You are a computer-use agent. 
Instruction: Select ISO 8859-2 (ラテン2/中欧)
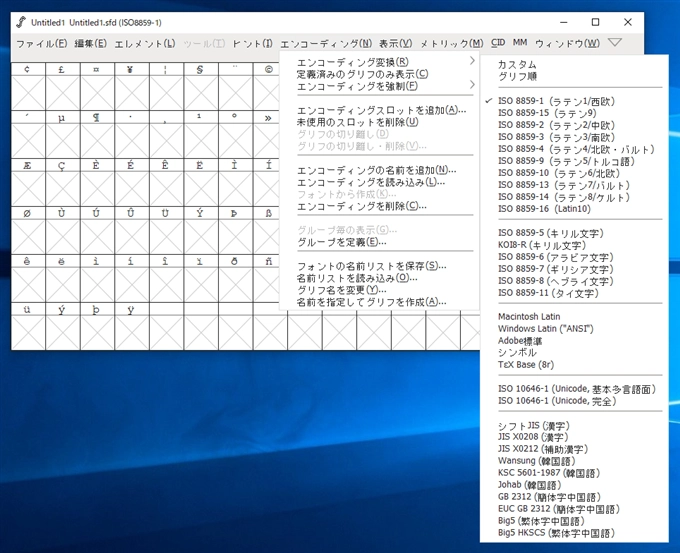574,125
